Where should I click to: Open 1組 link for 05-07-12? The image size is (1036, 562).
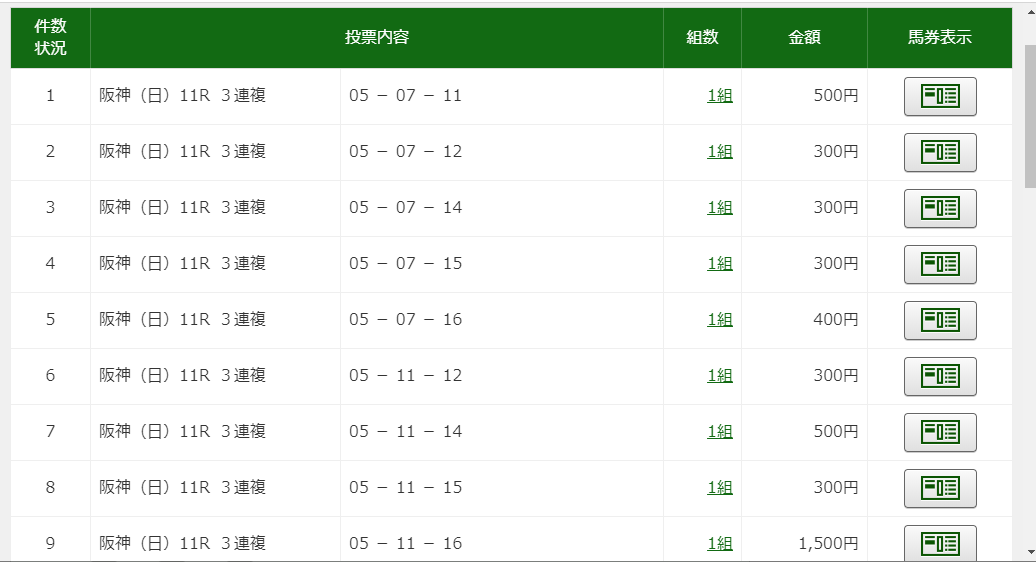click(720, 152)
